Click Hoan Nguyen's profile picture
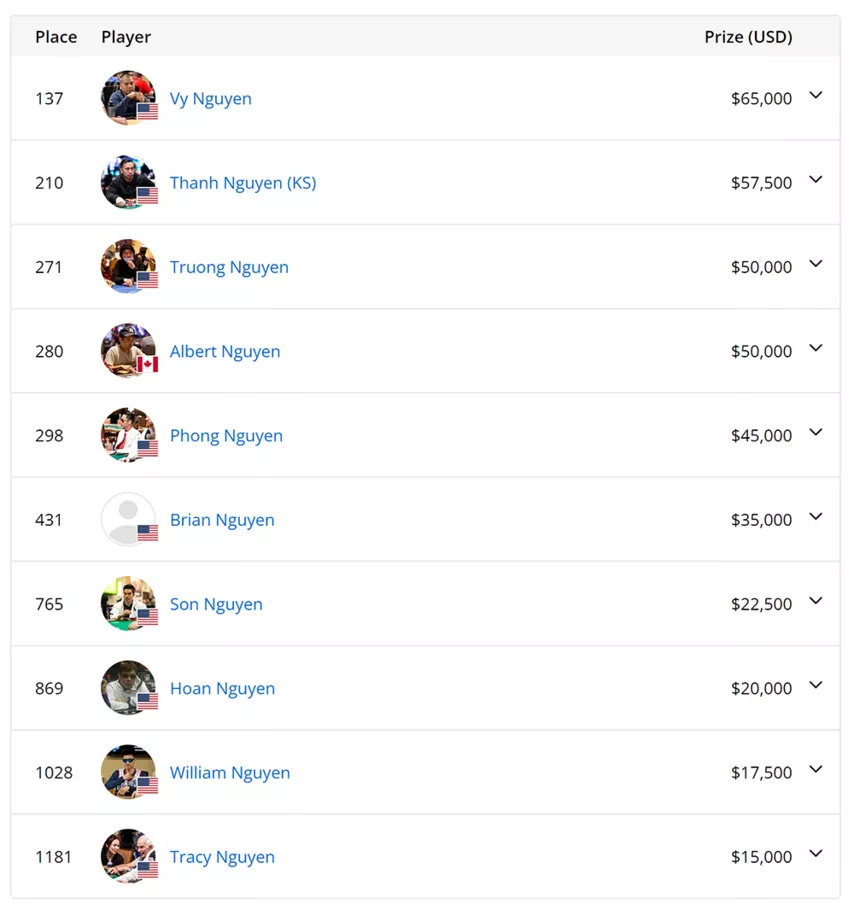This screenshot has width=854, height=915. click(x=128, y=688)
